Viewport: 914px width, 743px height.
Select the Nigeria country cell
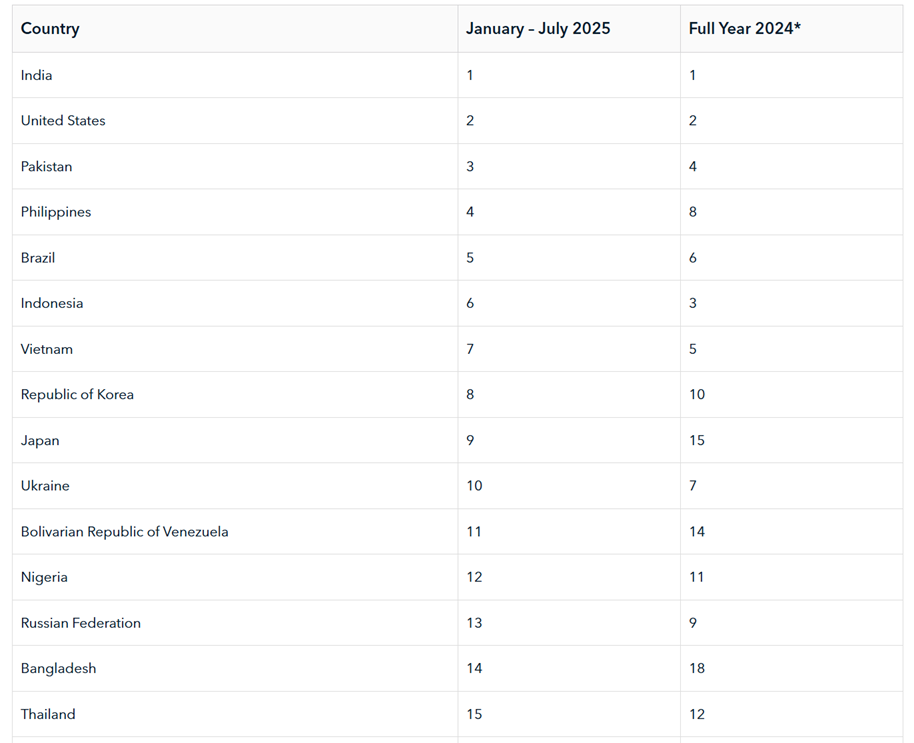(44, 577)
